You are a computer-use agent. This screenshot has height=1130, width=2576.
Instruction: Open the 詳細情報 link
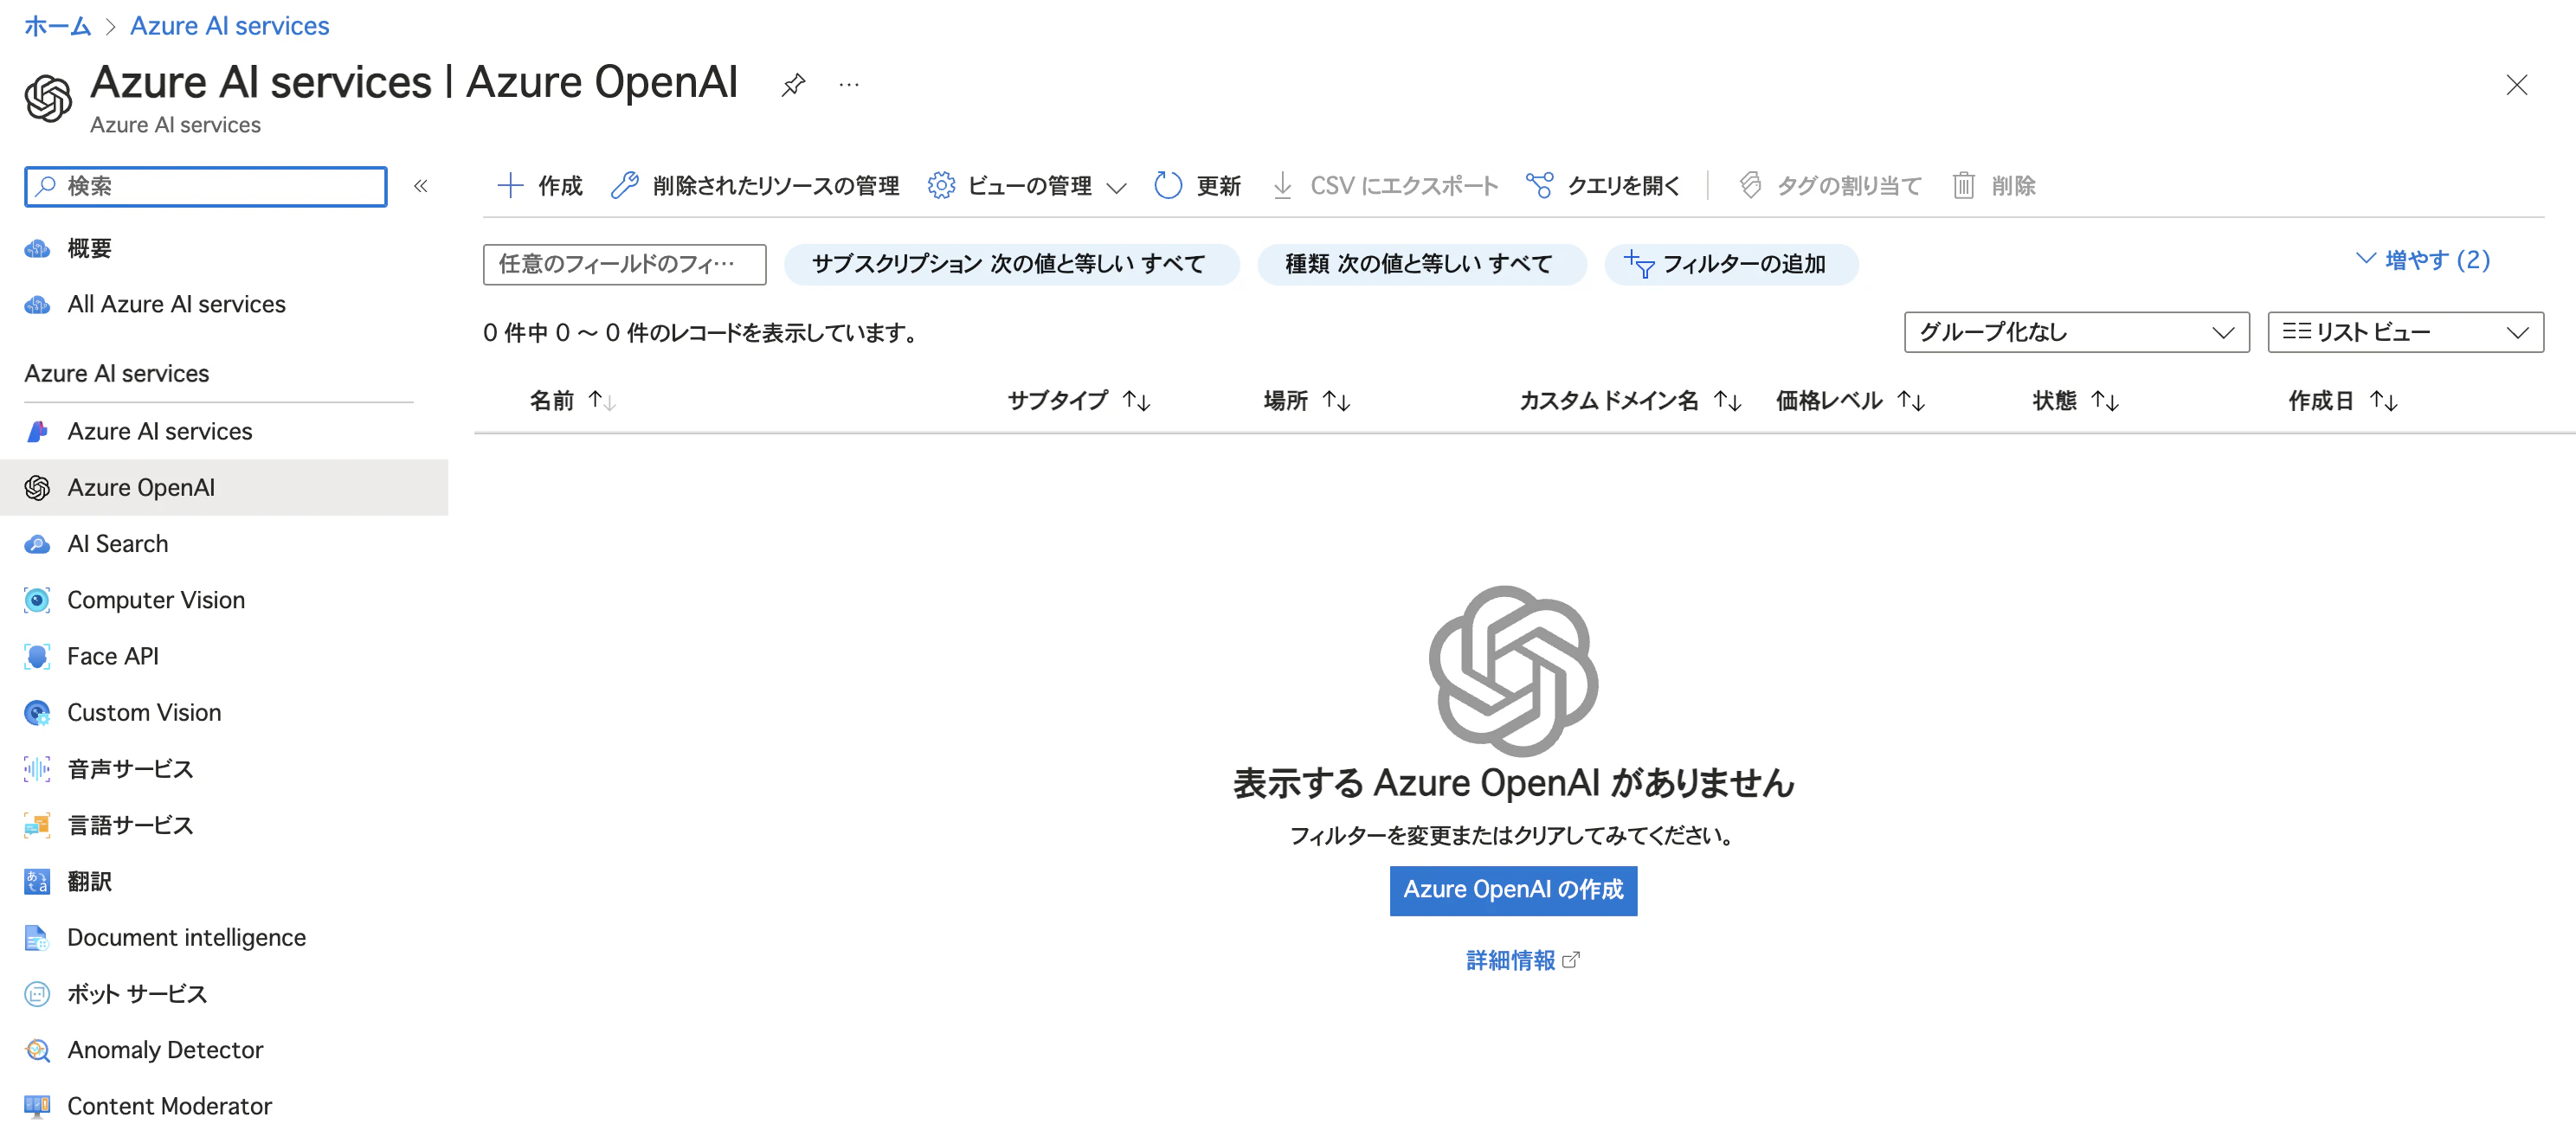[x=1521, y=960]
